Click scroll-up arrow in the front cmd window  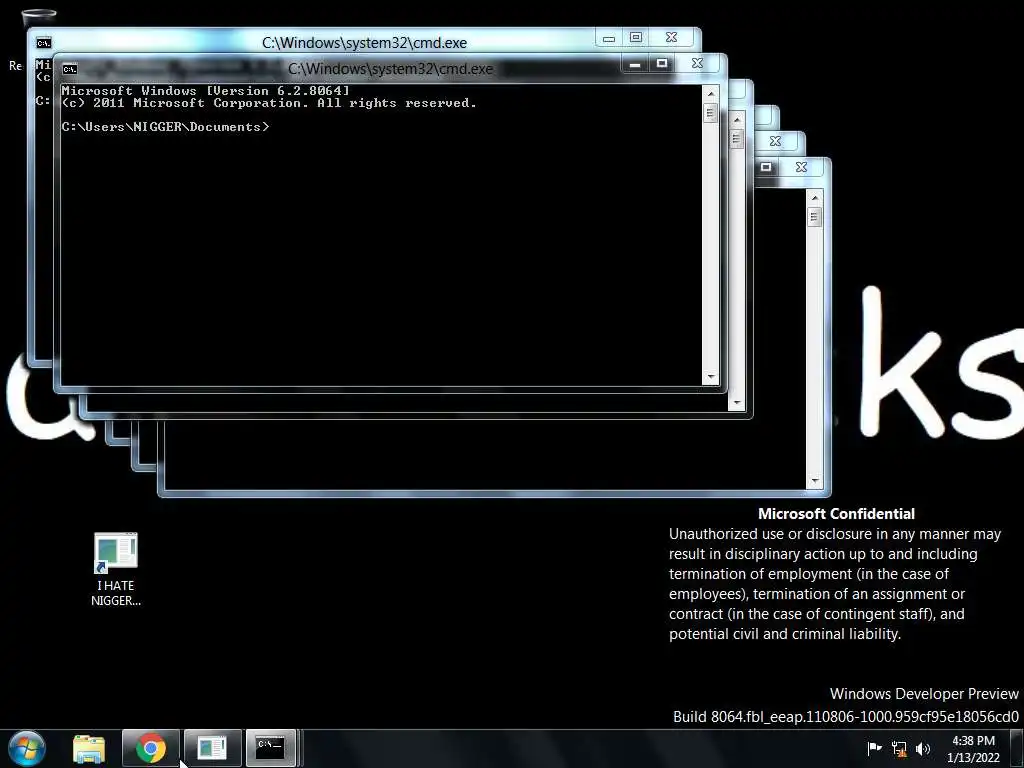point(711,94)
